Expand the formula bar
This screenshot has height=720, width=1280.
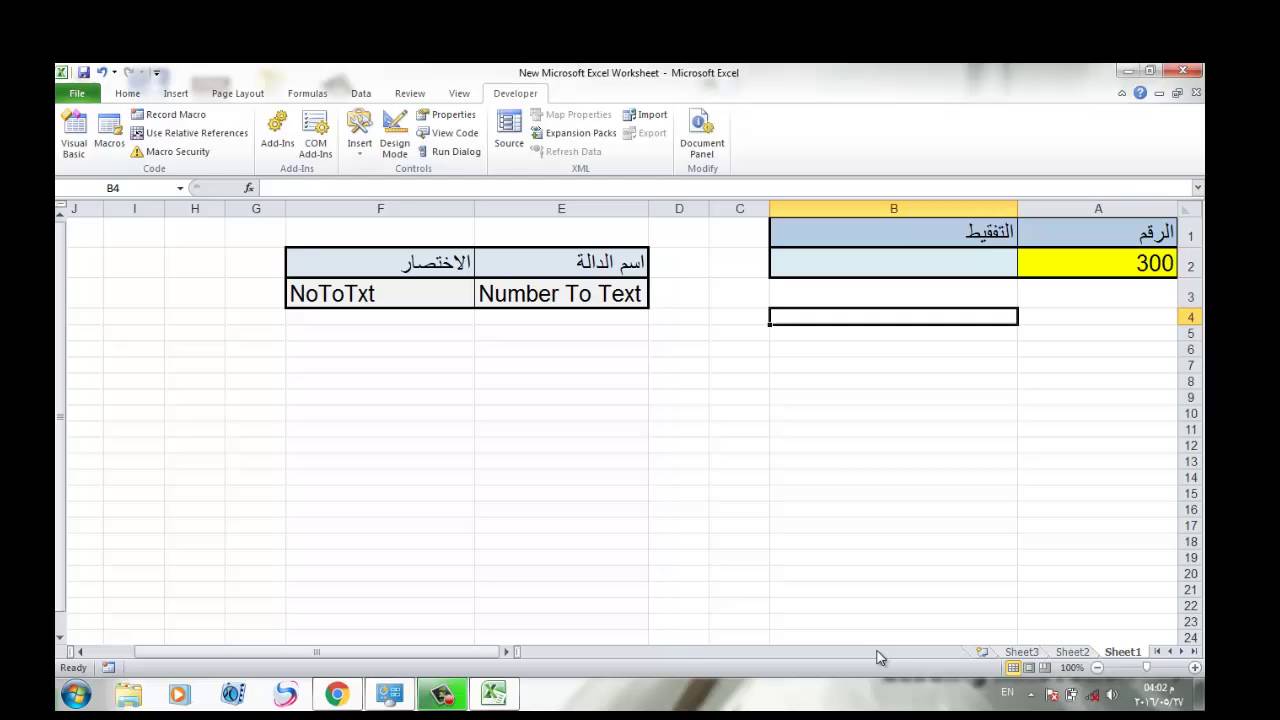click(x=1197, y=188)
